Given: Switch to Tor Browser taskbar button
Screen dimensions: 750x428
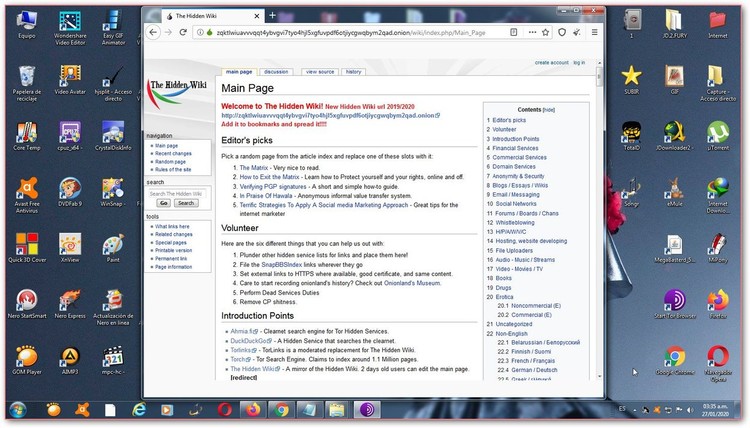Looking at the screenshot, I should click(367, 410).
